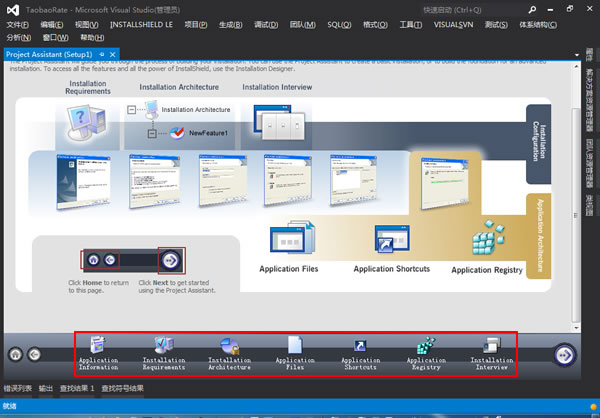
Task: Click the scrollbar down arrow
Action: [x=576, y=328]
